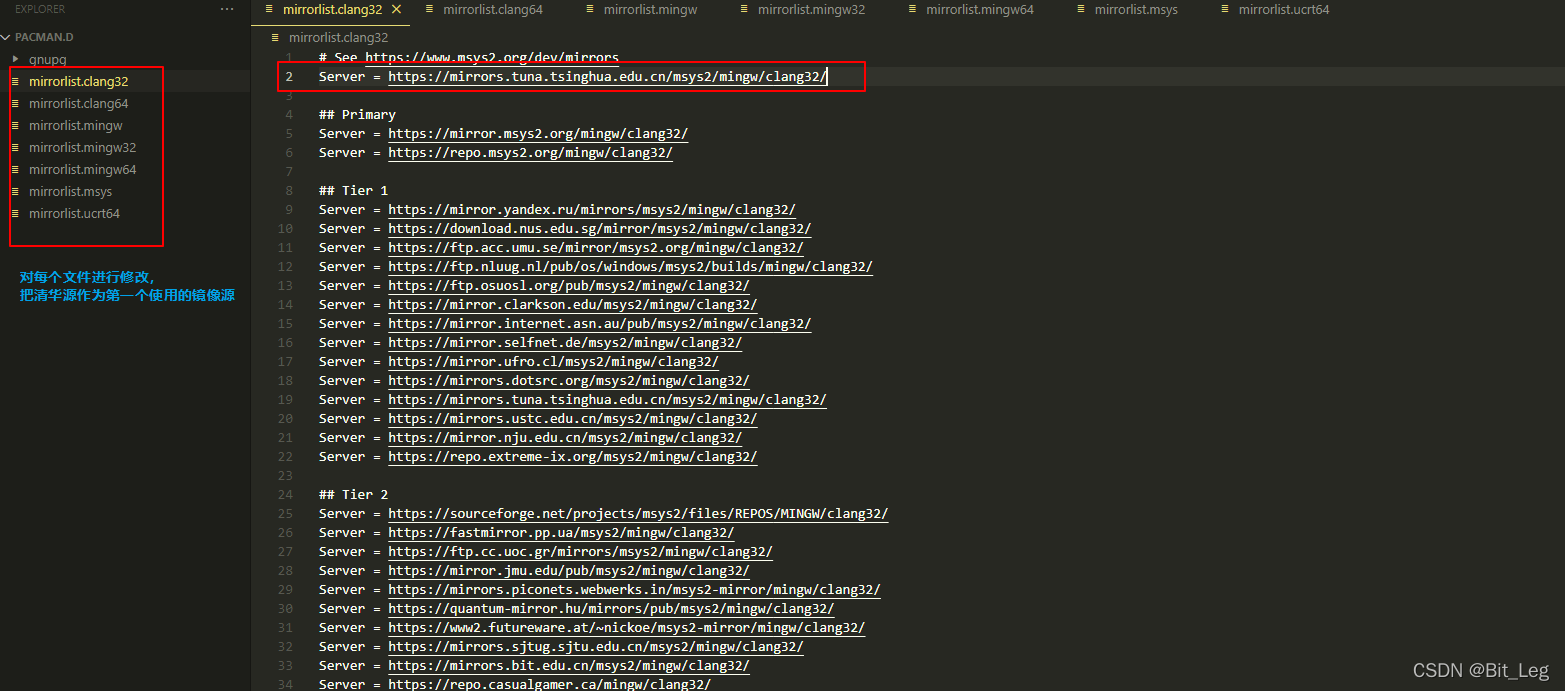This screenshot has height=691, width=1565.
Task: Click mirror.internet.asn.au link
Action: 600,323
